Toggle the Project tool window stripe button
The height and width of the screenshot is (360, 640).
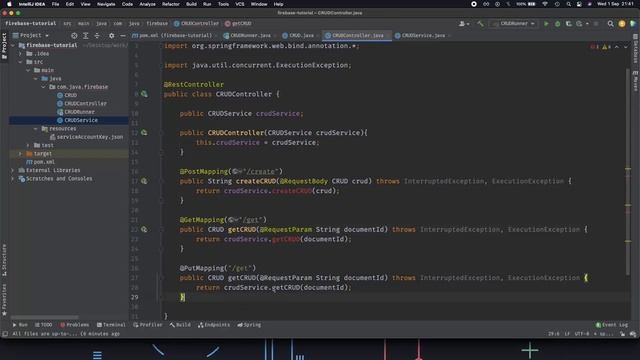tap(4, 46)
